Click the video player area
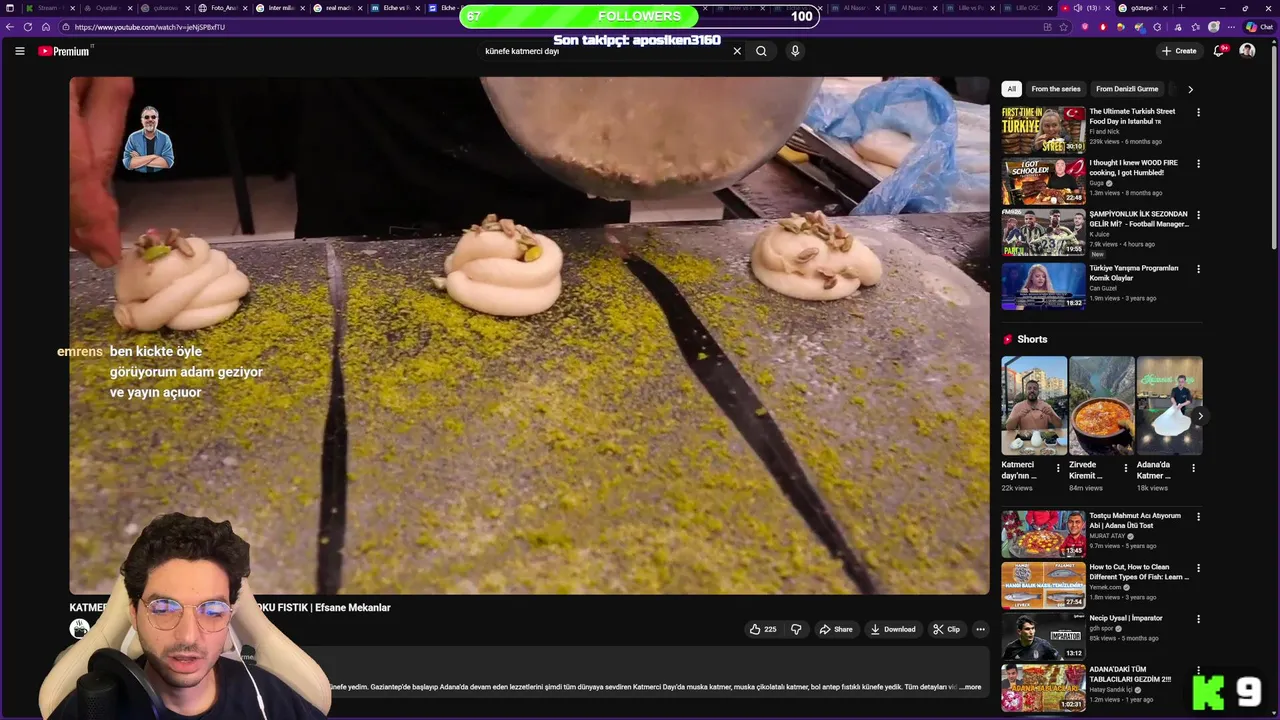This screenshot has width=1280, height=720. tap(529, 335)
